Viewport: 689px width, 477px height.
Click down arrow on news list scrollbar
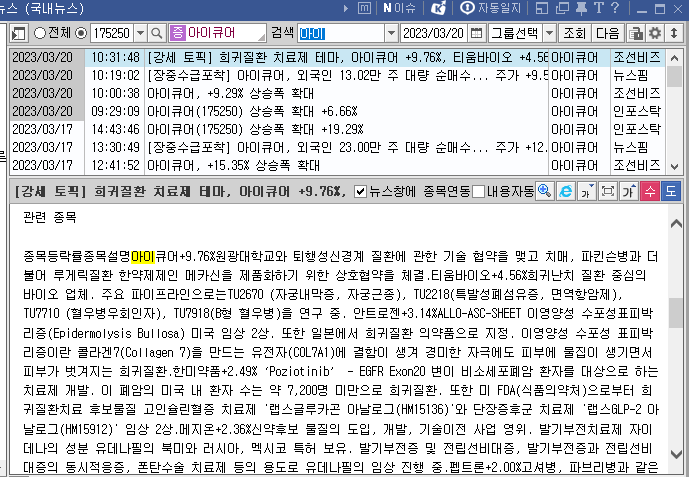pos(674,166)
